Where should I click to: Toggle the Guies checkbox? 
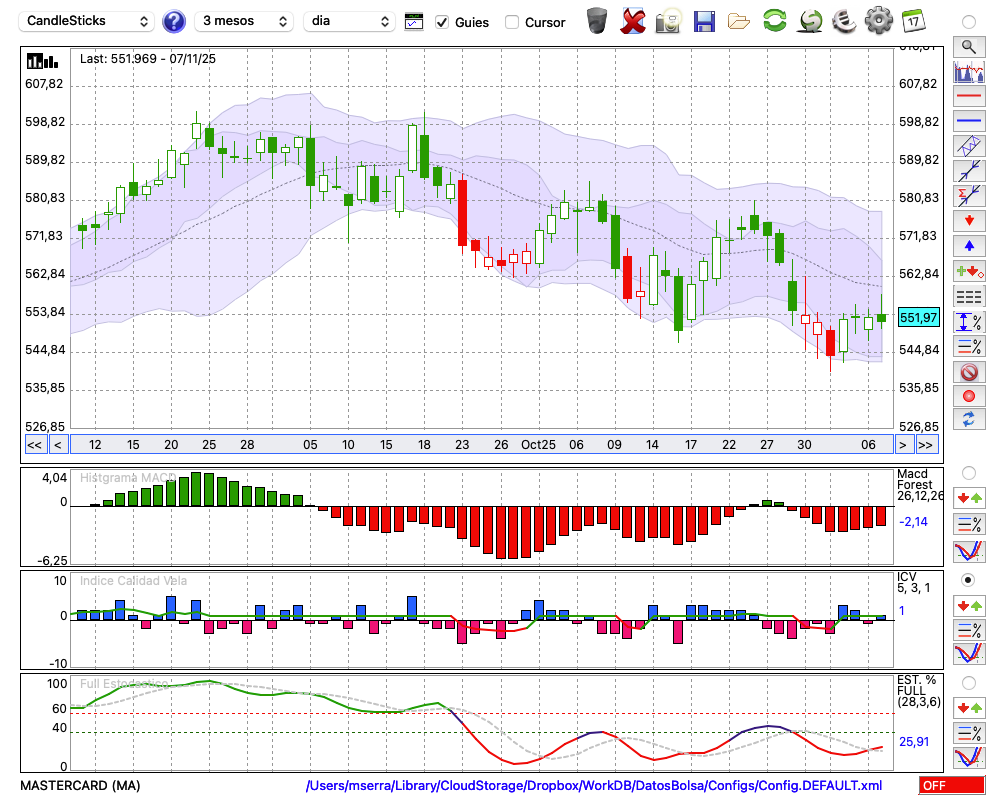[x=442, y=22]
